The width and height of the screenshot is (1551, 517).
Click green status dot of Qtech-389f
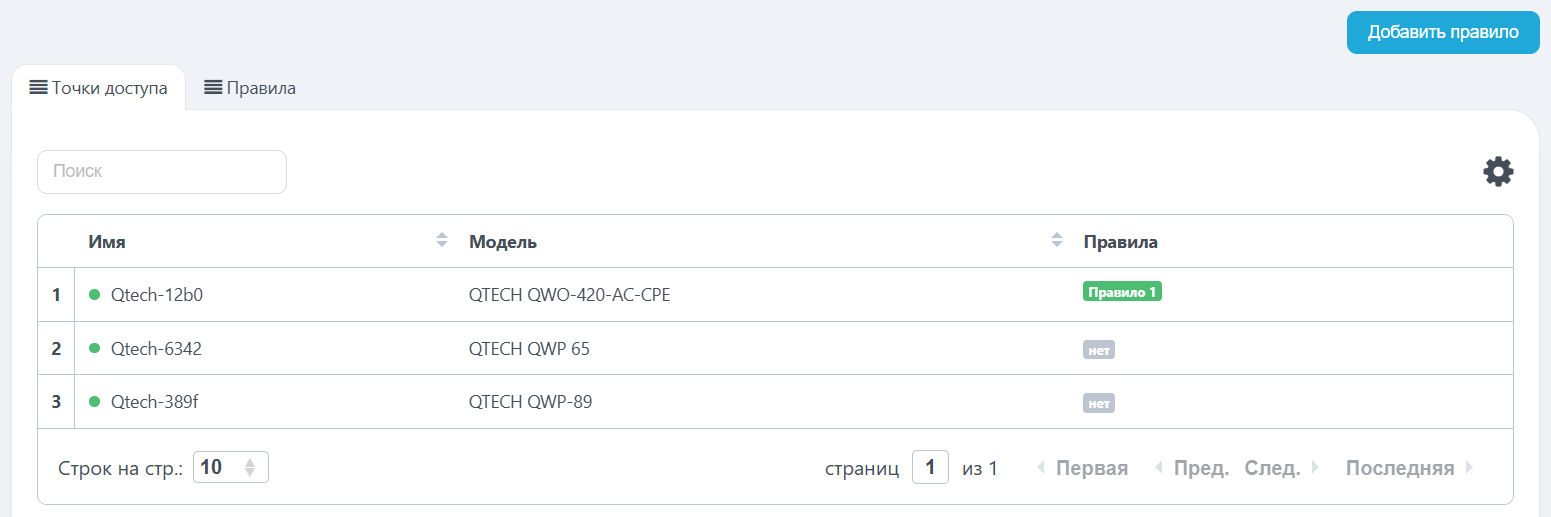click(x=95, y=402)
